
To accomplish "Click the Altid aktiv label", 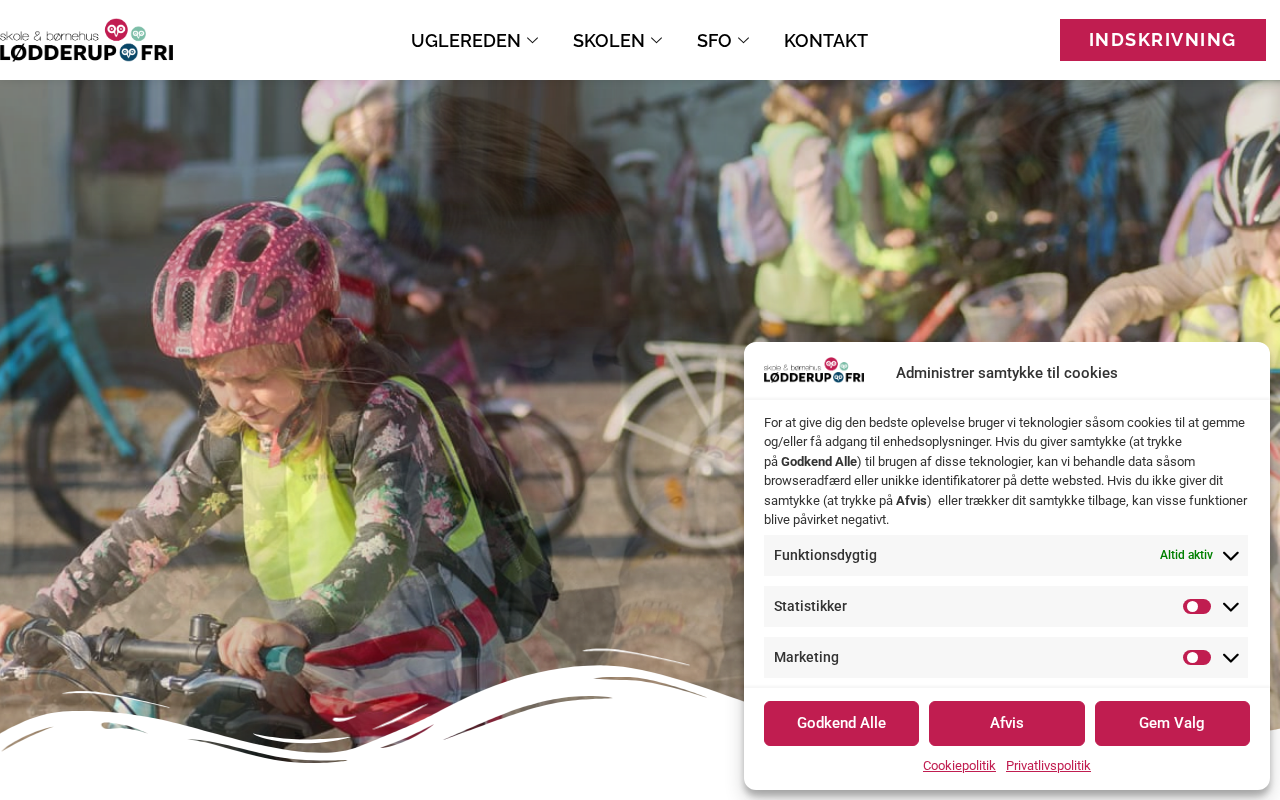I will (1186, 556).
